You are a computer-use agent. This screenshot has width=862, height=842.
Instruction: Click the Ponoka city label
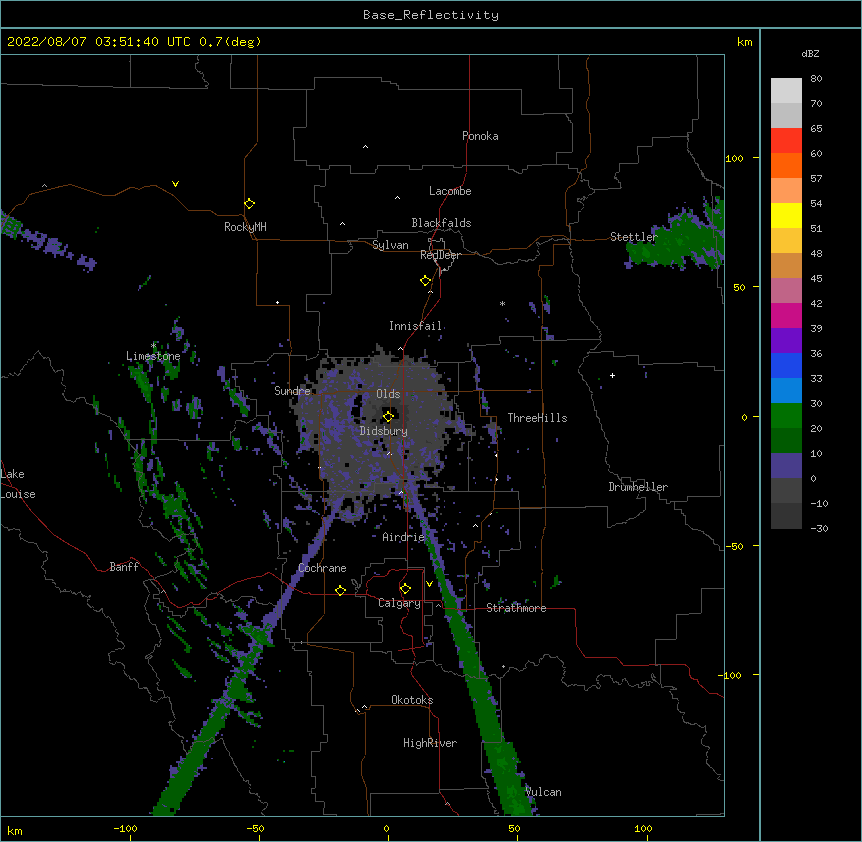point(480,136)
